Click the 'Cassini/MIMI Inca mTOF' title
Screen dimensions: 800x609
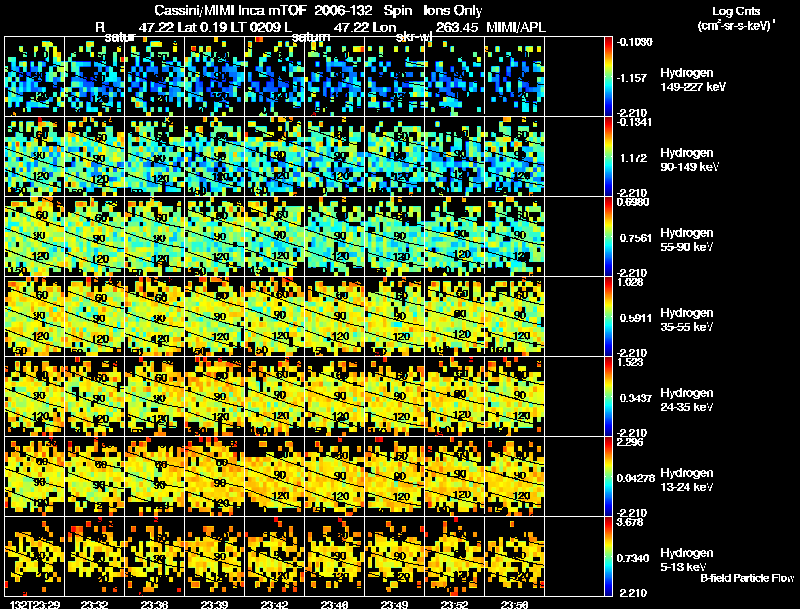230,10
